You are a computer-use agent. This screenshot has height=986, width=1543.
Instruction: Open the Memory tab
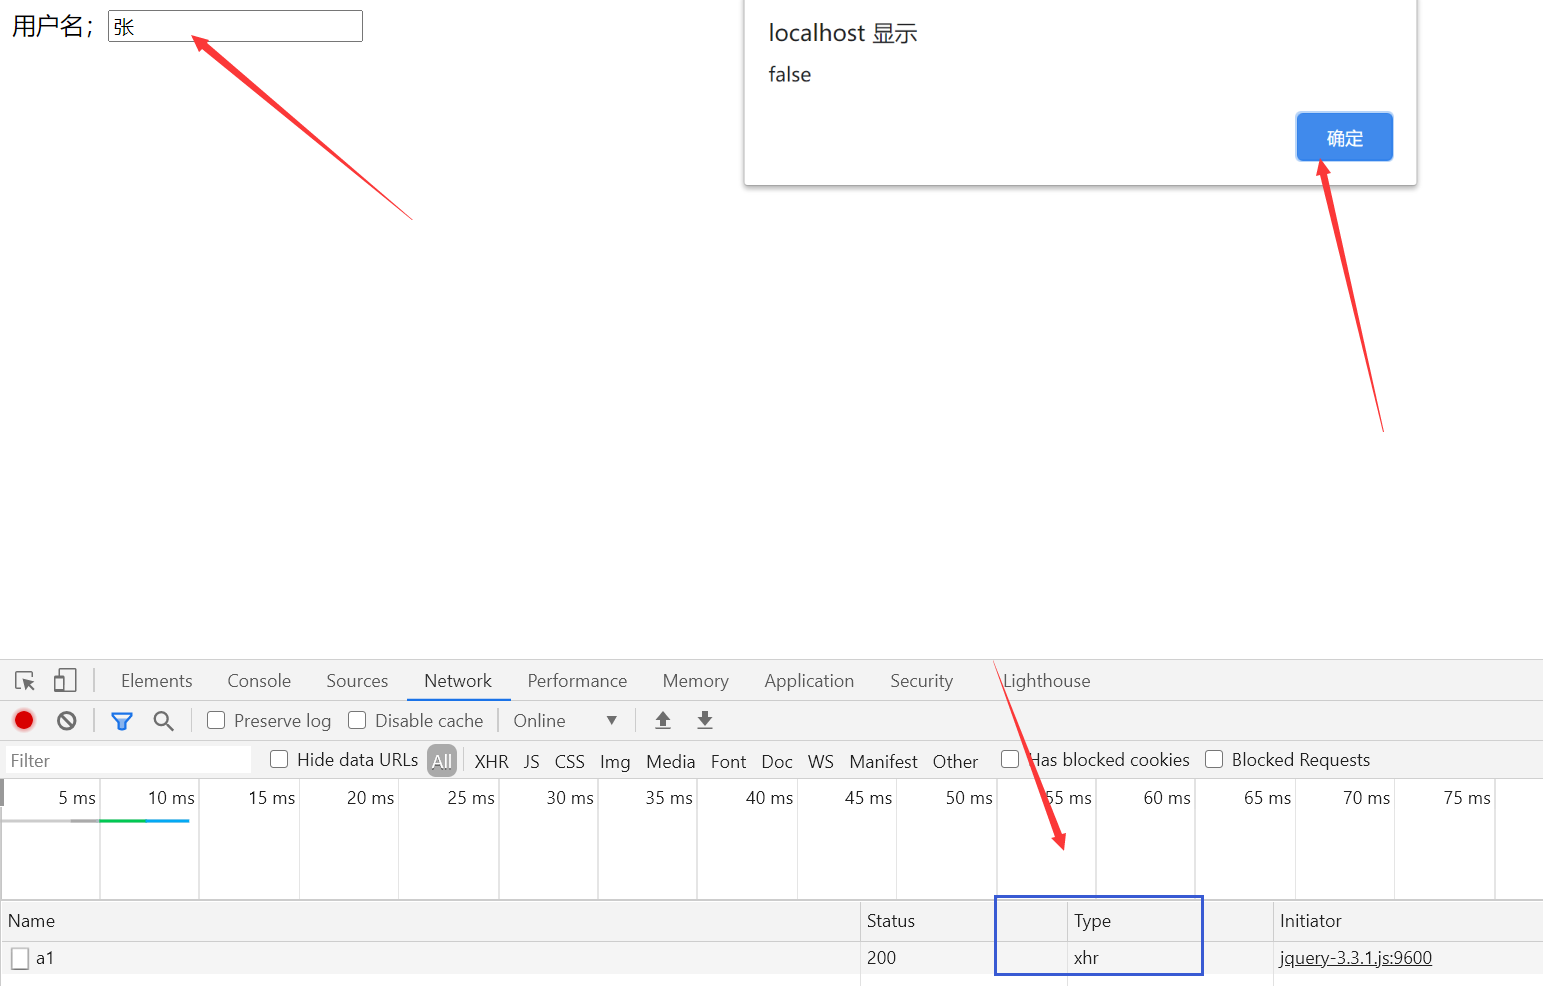point(695,681)
